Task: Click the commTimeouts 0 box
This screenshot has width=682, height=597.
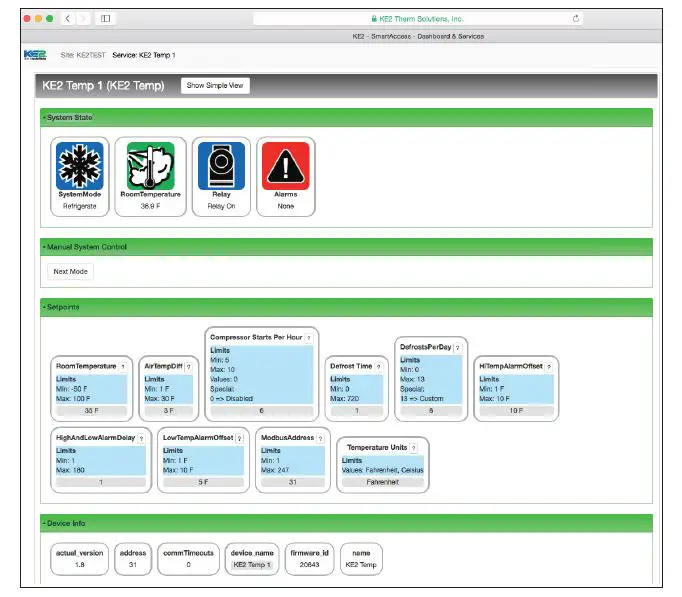Action: (x=188, y=559)
